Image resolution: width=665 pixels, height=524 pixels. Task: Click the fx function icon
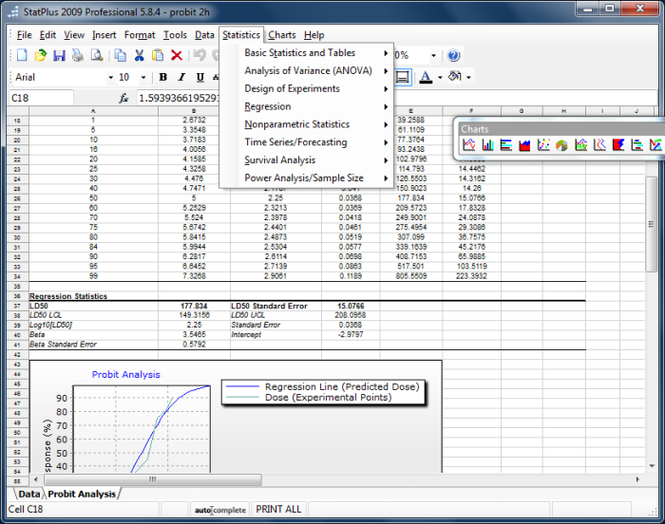tap(123, 98)
